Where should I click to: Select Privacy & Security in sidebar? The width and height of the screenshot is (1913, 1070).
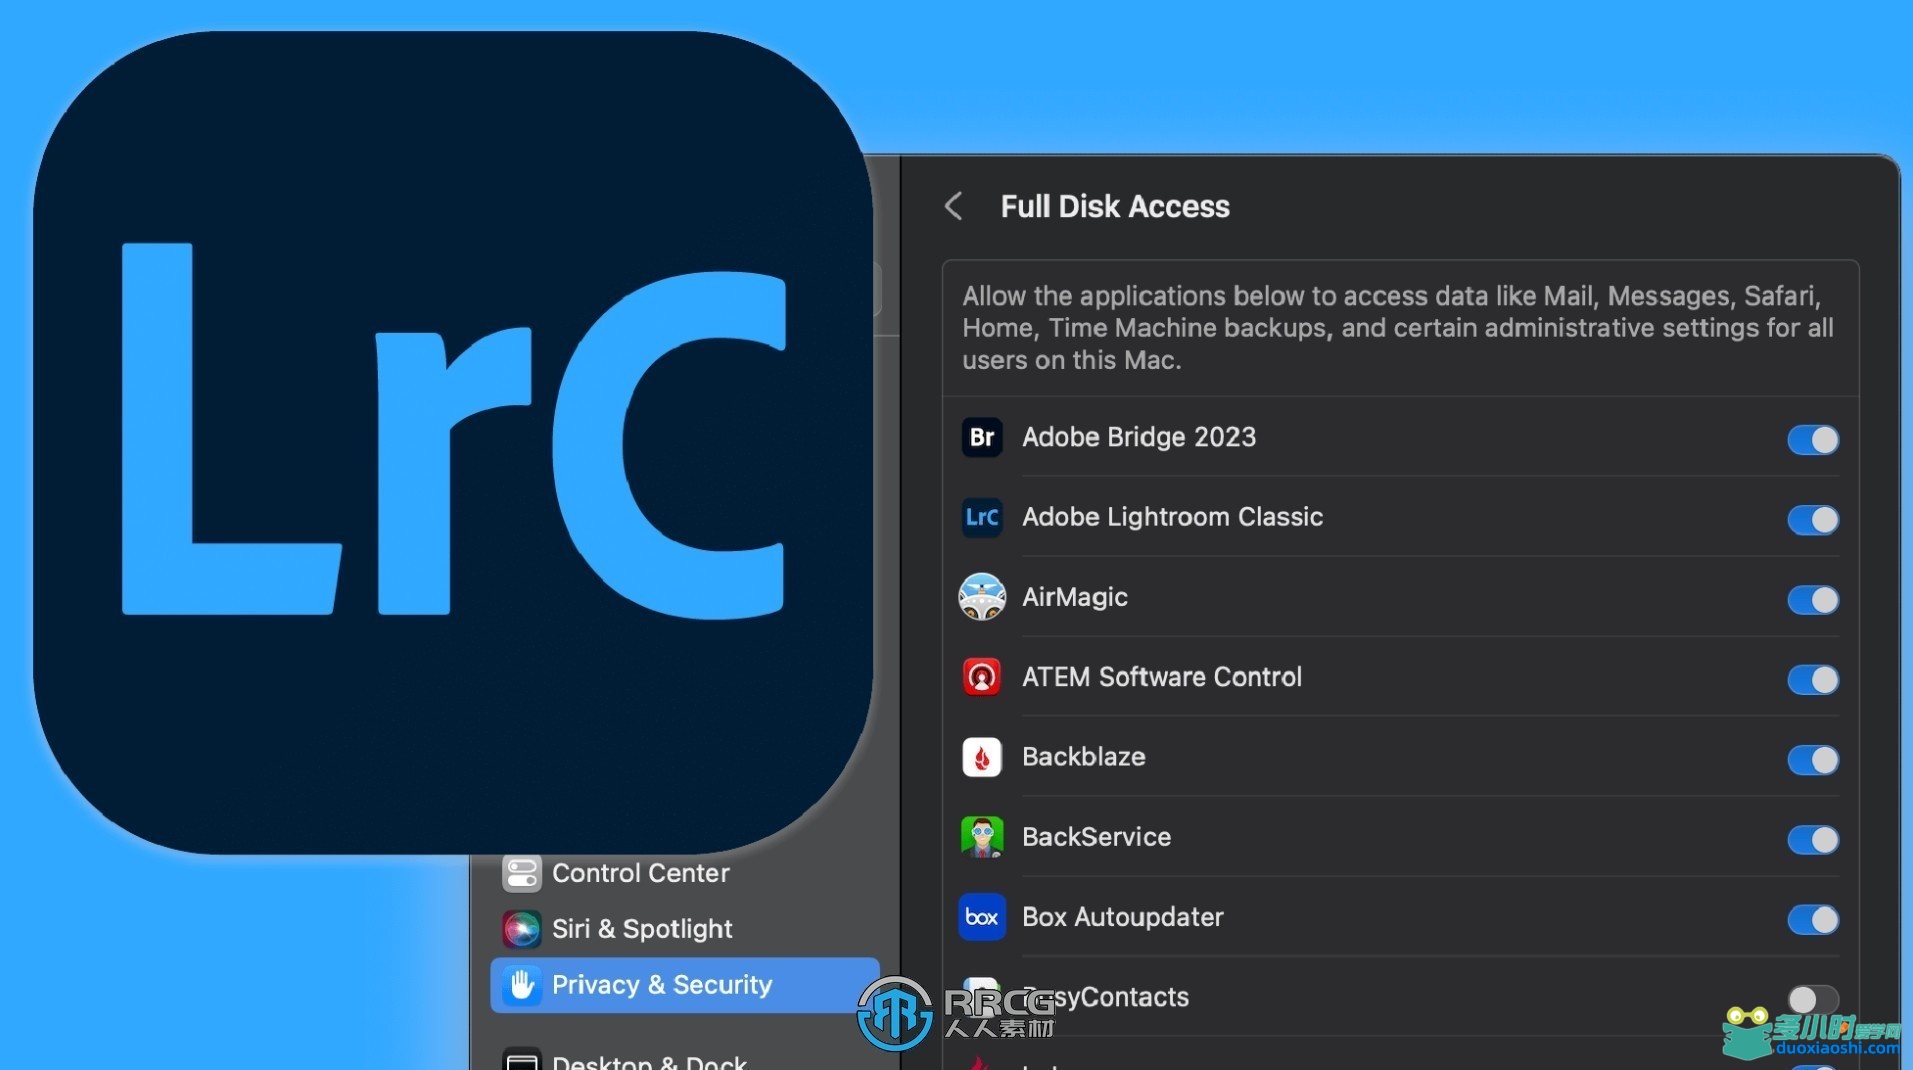[685, 985]
